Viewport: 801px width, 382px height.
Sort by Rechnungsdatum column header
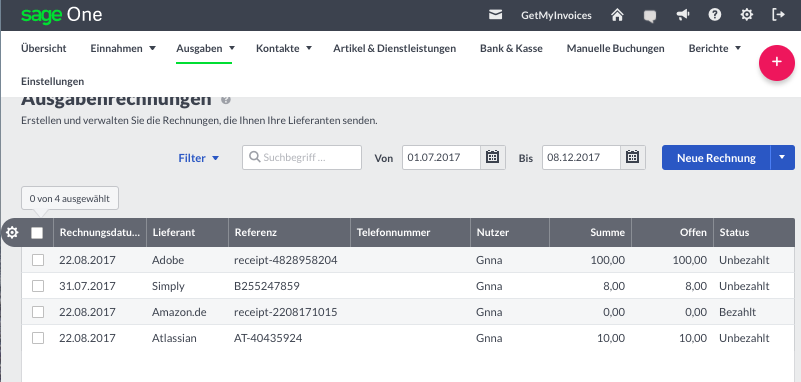[x=100, y=232]
